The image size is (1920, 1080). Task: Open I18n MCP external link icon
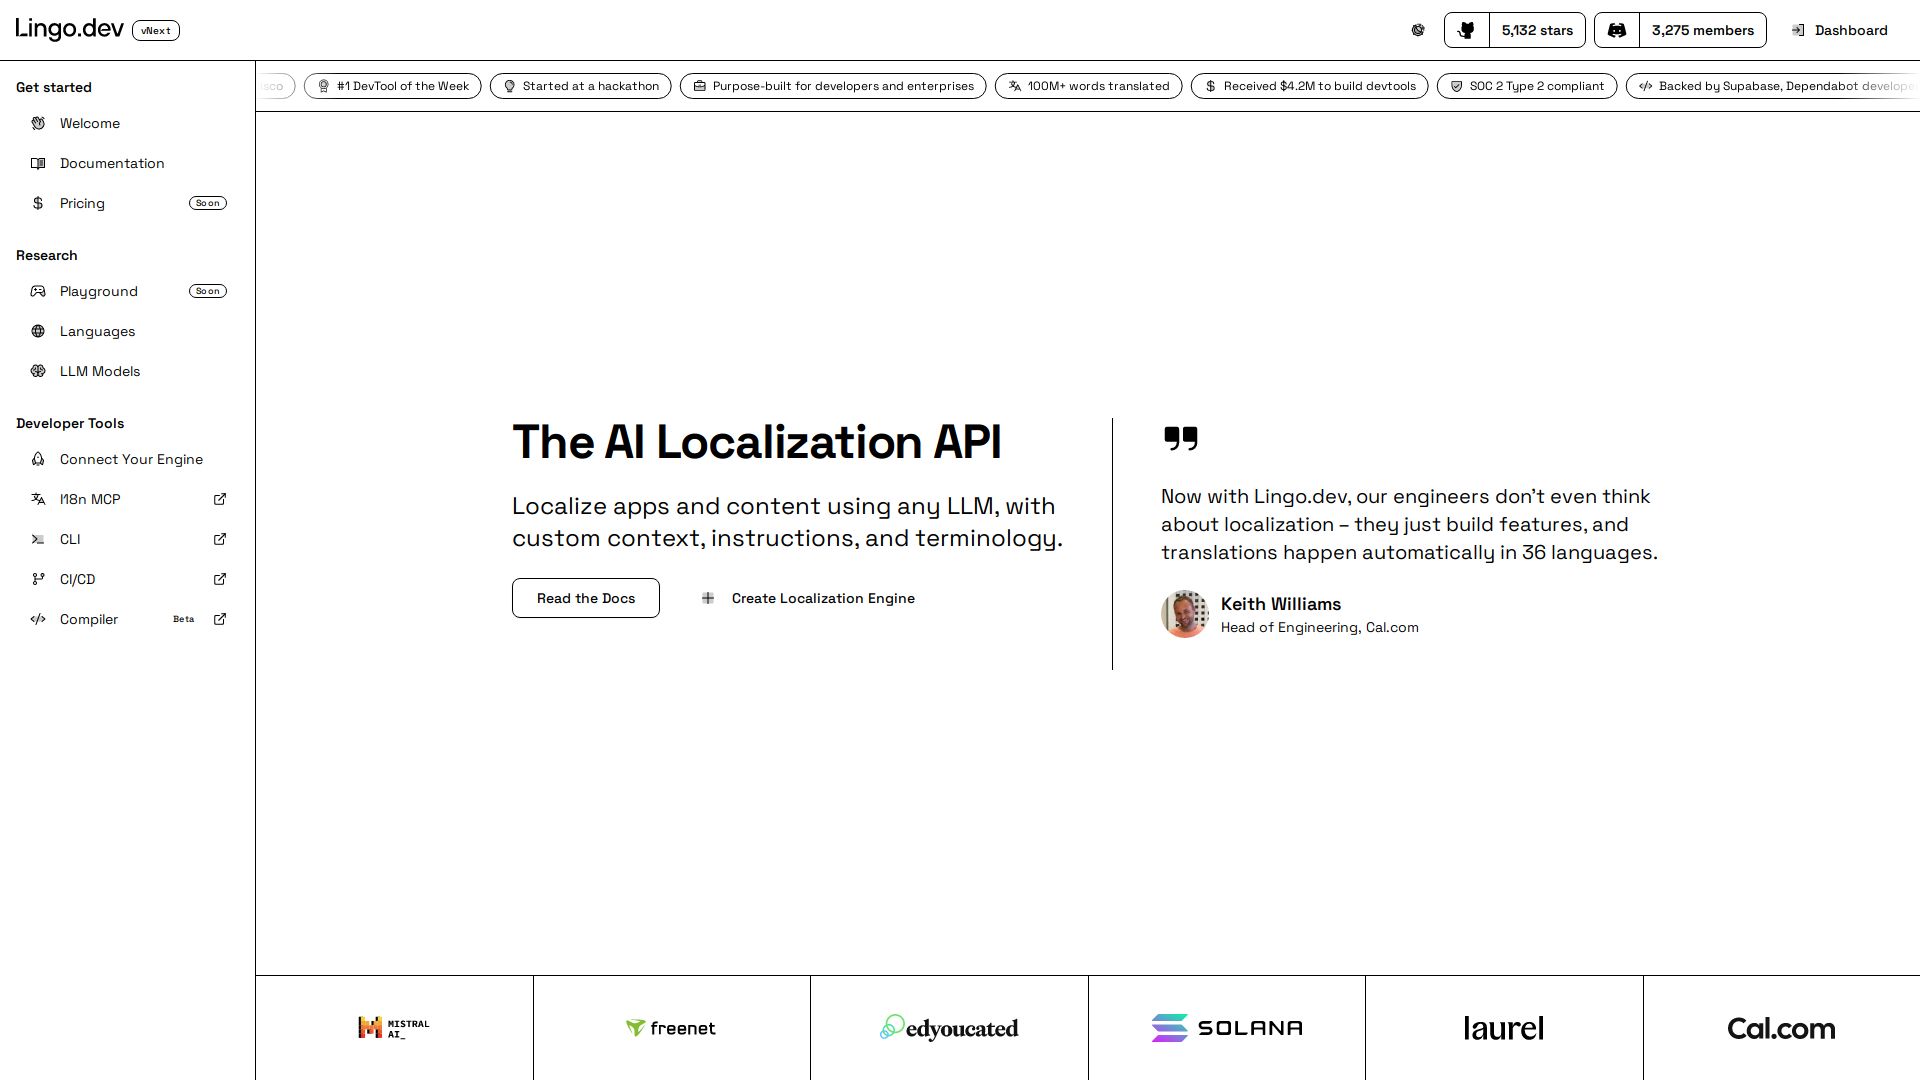point(220,499)
